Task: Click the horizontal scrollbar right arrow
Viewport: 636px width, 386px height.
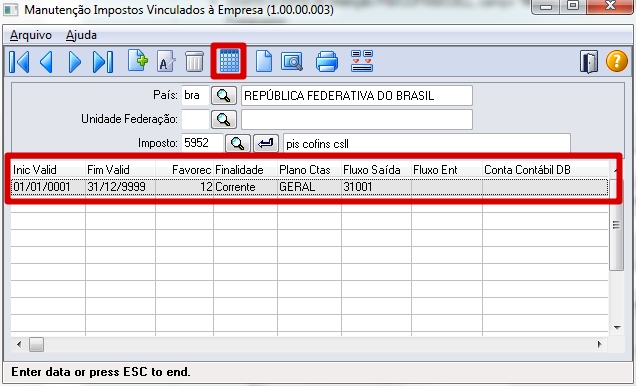Action: [600, 345]
